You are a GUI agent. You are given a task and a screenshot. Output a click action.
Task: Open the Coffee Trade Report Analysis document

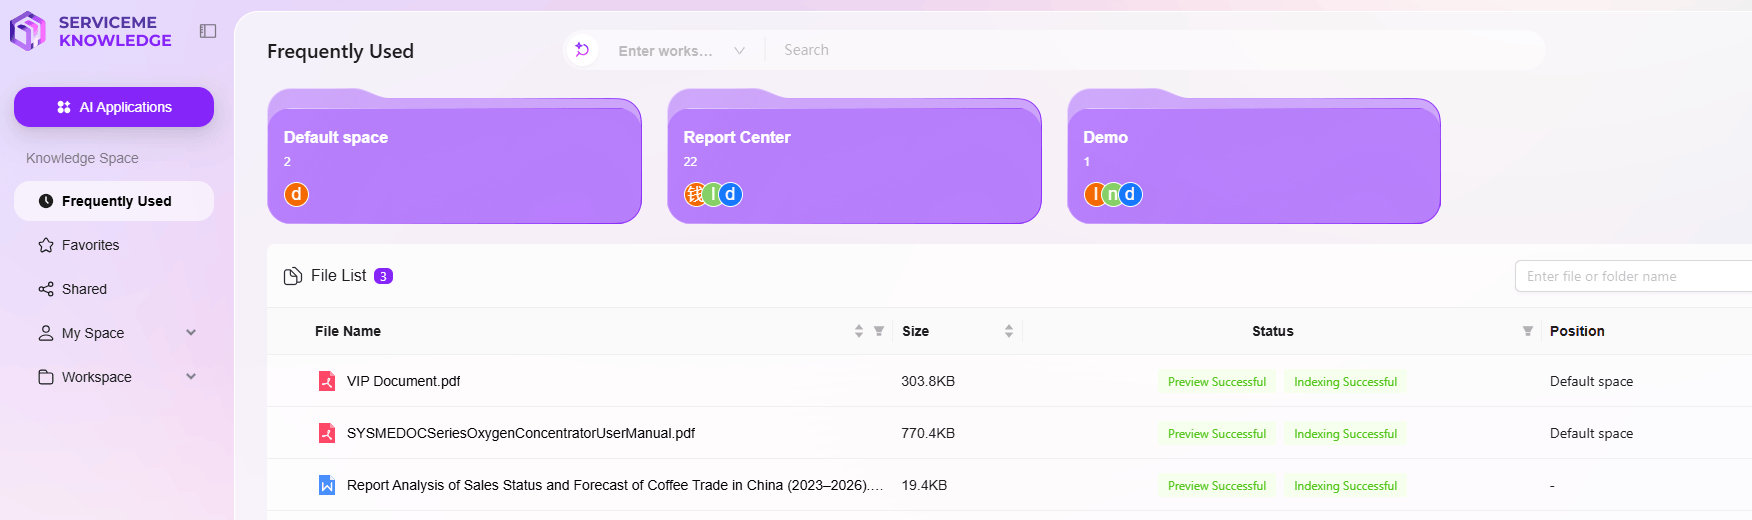[x=615, y=485]
